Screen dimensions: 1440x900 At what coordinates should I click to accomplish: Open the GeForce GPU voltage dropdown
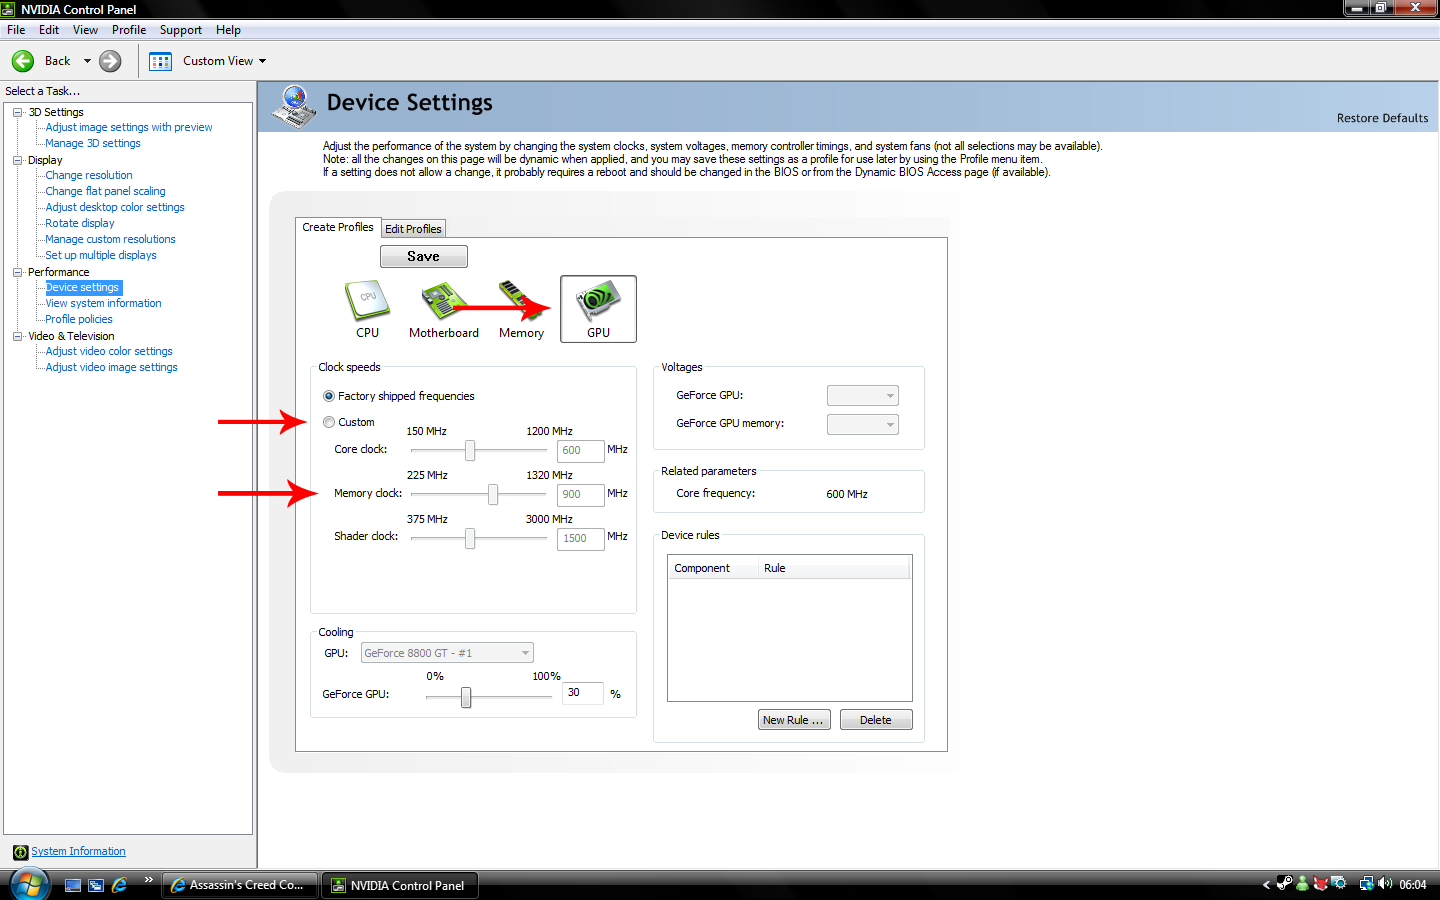pos(863,396)
